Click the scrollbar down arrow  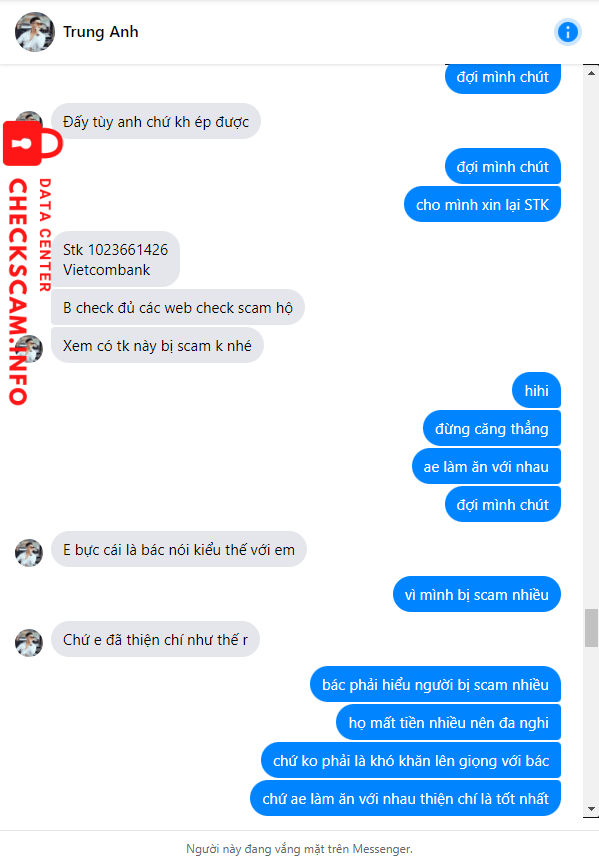pos(591,809)
